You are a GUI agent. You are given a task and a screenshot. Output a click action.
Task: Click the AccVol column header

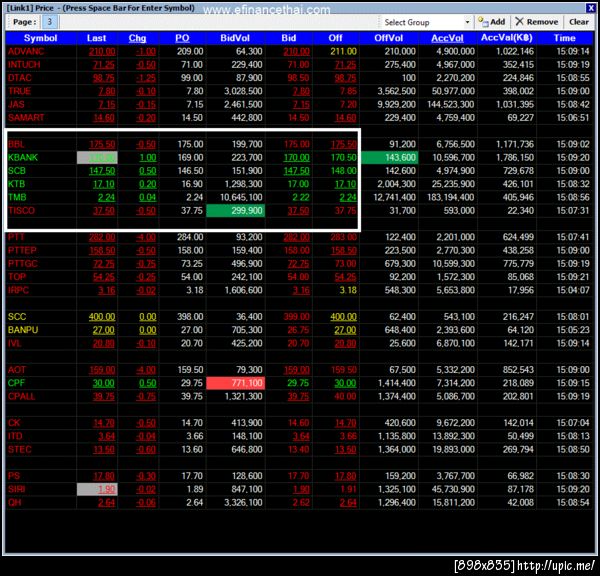447,38
